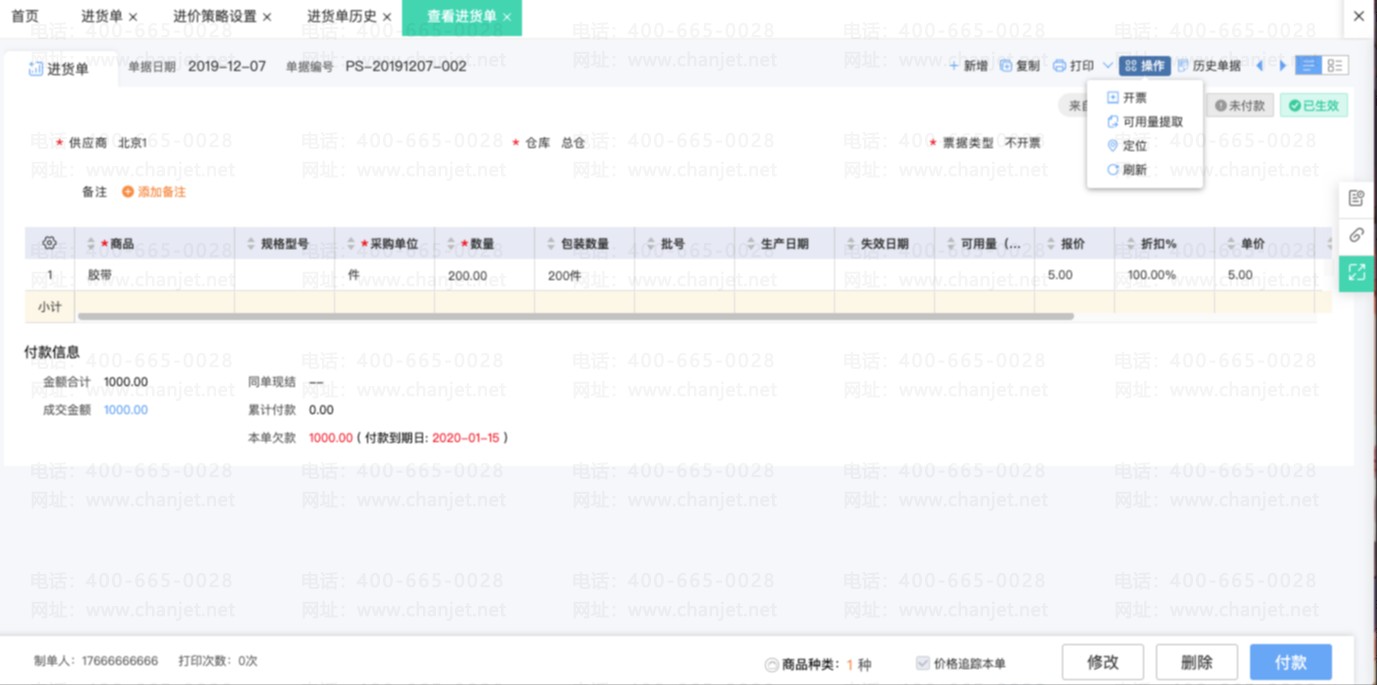
Task: Click sort icon on 数量 column
Action: (x=451, y=244)
